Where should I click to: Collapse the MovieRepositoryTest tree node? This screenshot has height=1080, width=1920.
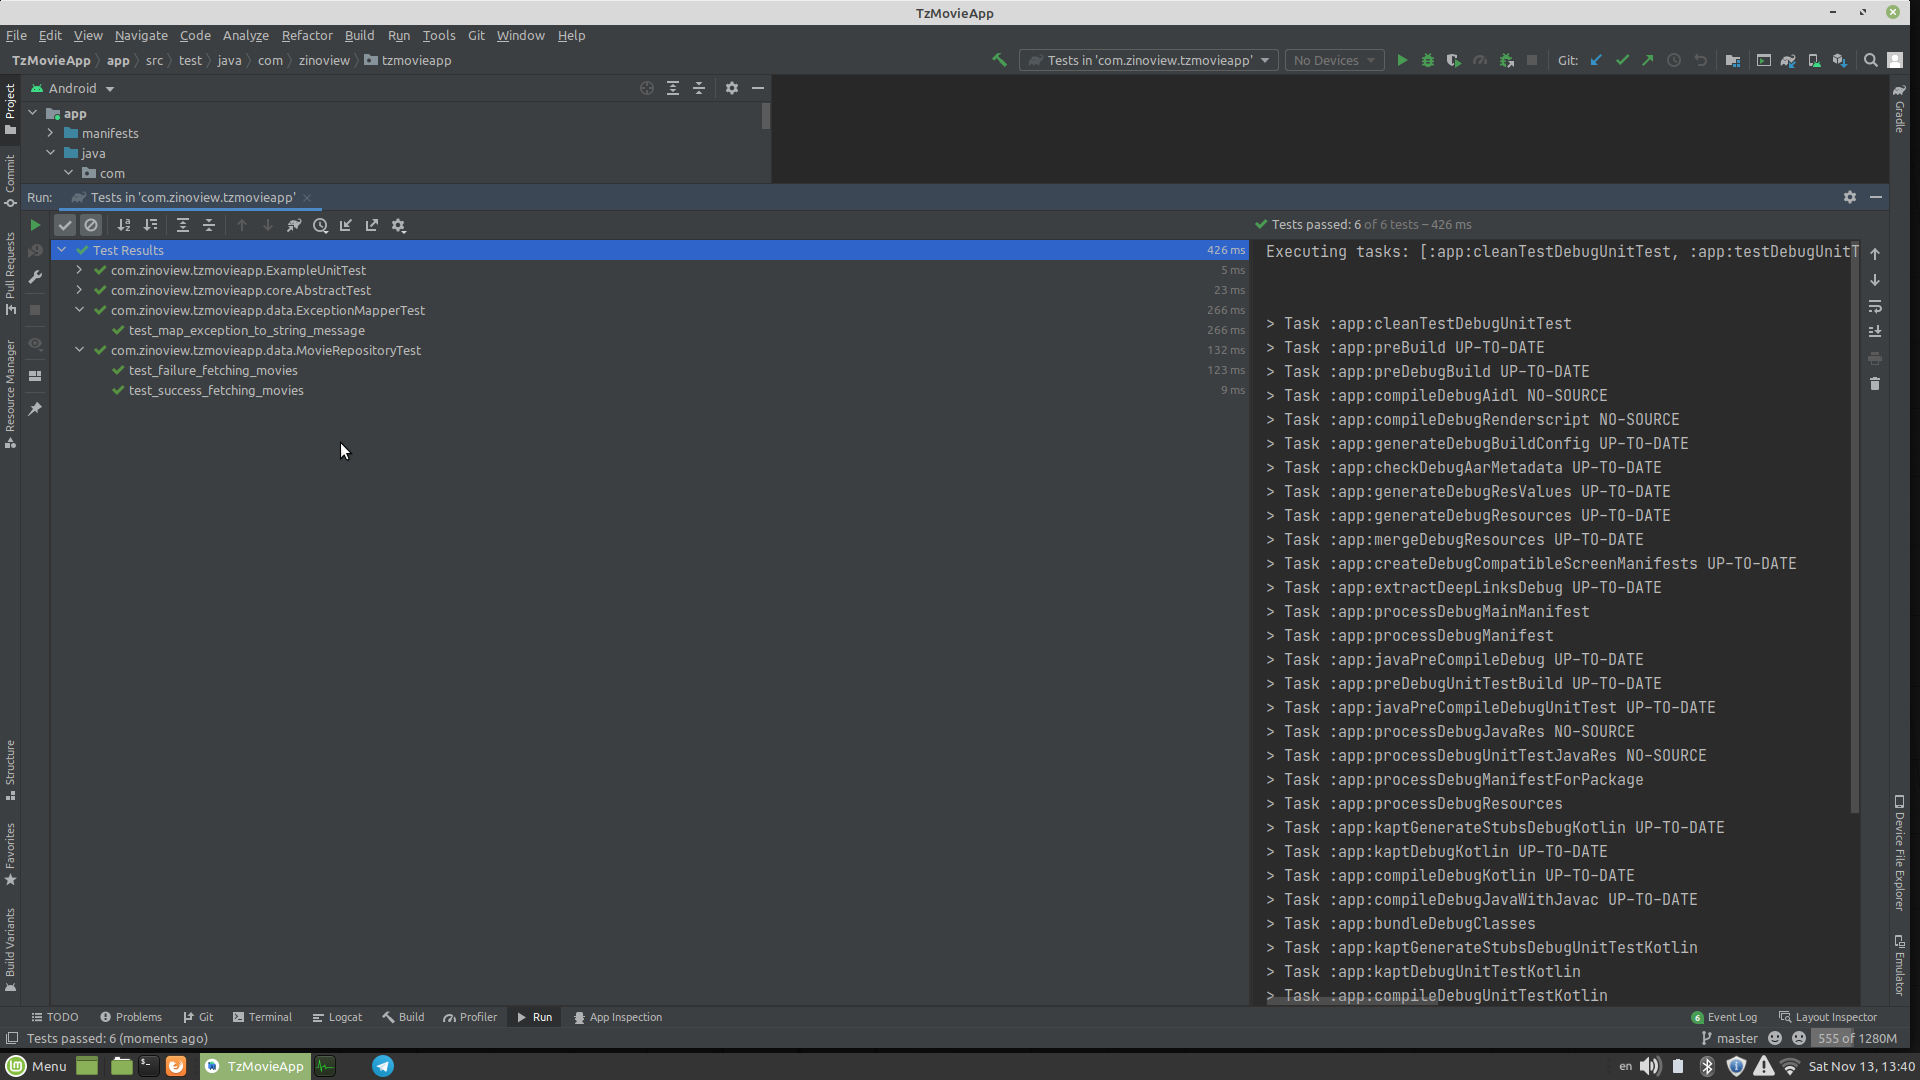79,350
